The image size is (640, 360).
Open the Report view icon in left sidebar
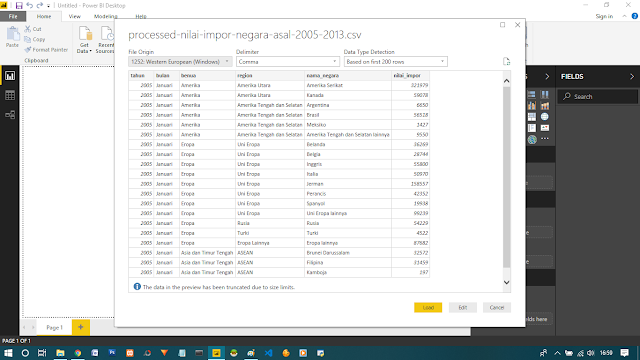pyautogui.click(x=10, y=76)
